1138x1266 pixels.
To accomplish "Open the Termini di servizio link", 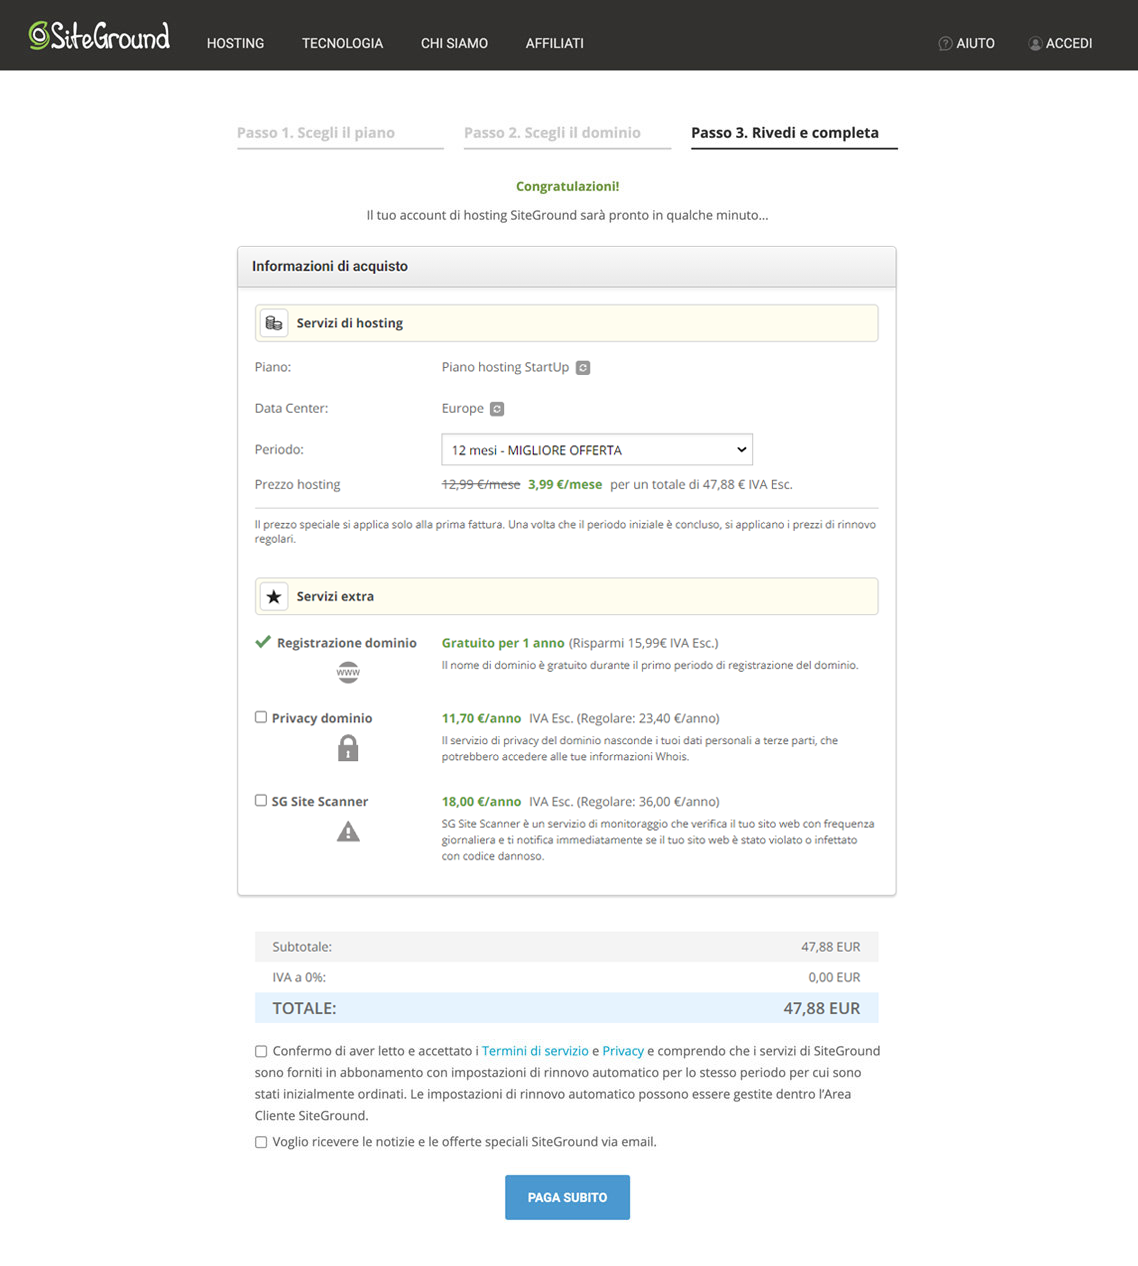I will (x=535, y=1051).
